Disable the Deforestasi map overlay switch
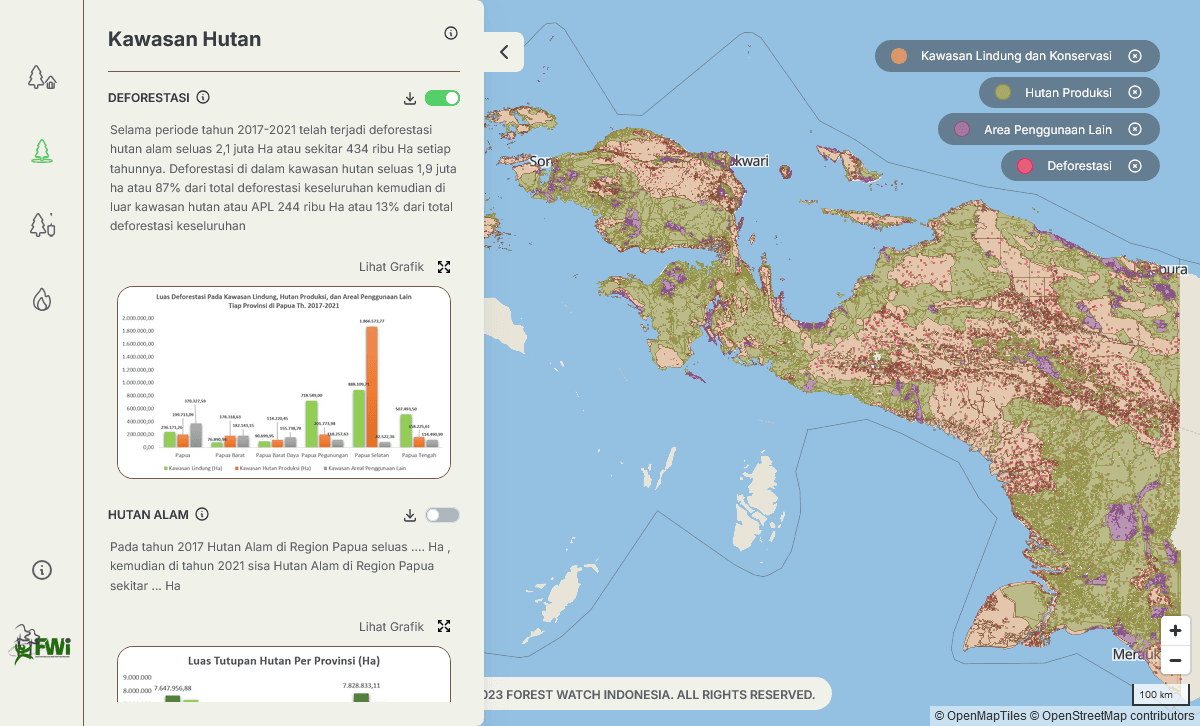Viewport: 1200px width, 726px height. (441, 97)
